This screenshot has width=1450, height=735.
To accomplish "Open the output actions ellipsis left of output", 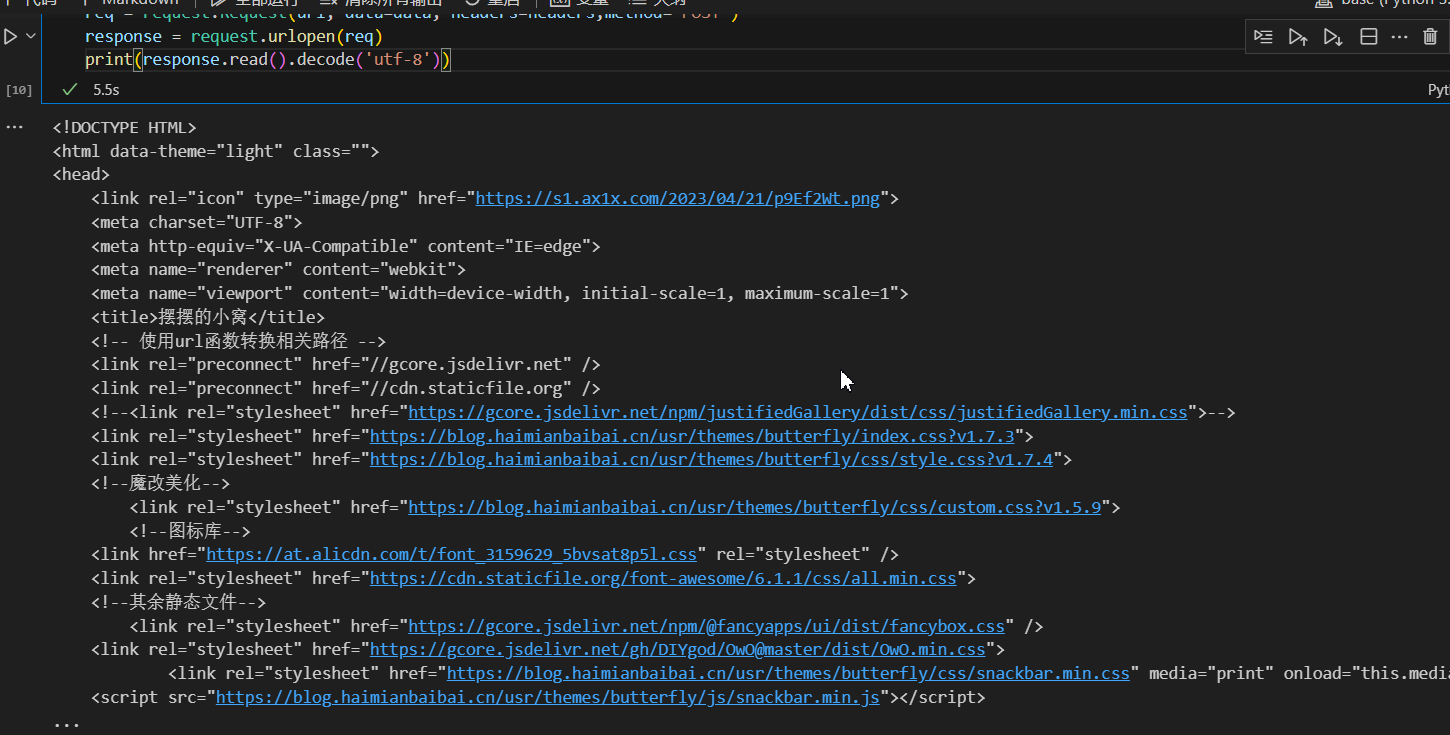I will pos(13,128).
